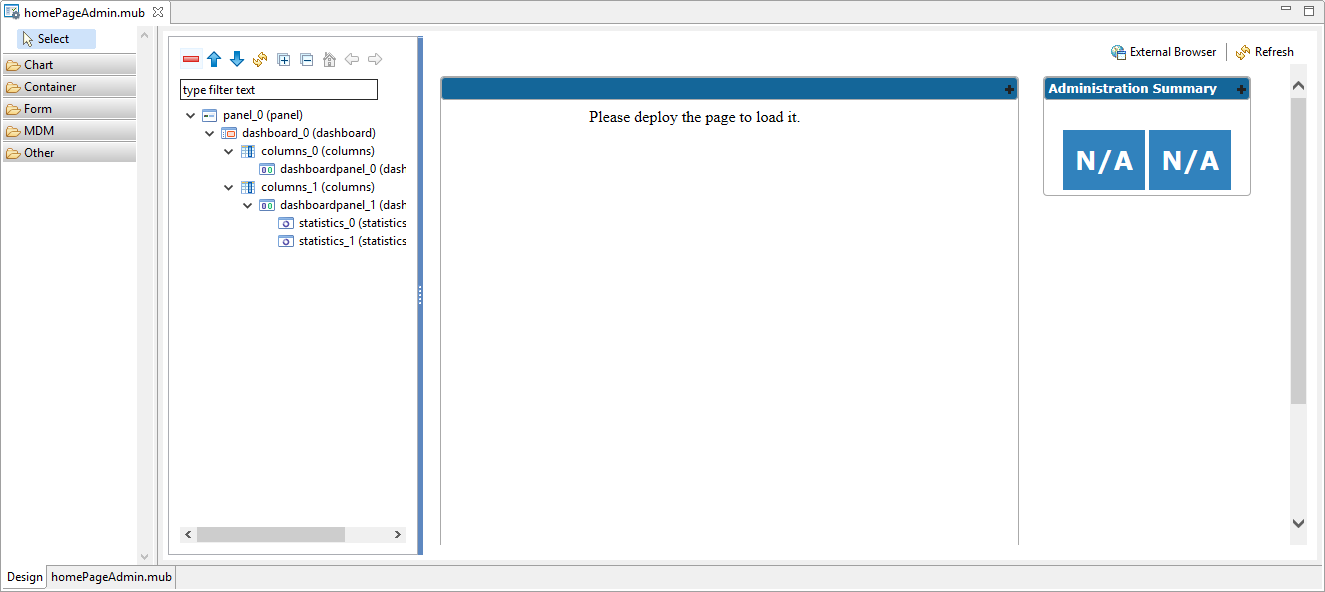The image size is (1325, 592).
Task: Go home in the outline tree
Action: [329, 59]
